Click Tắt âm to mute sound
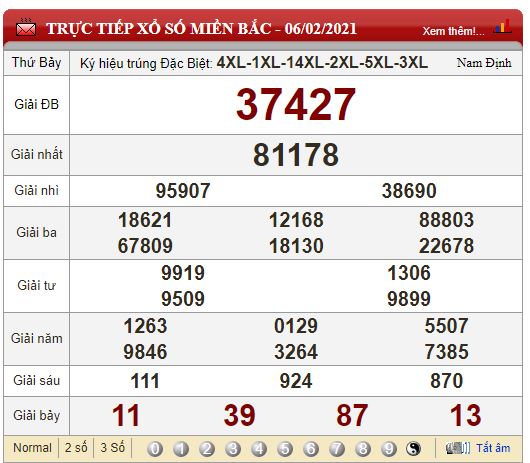530x463 pixels. pos(493,448)
